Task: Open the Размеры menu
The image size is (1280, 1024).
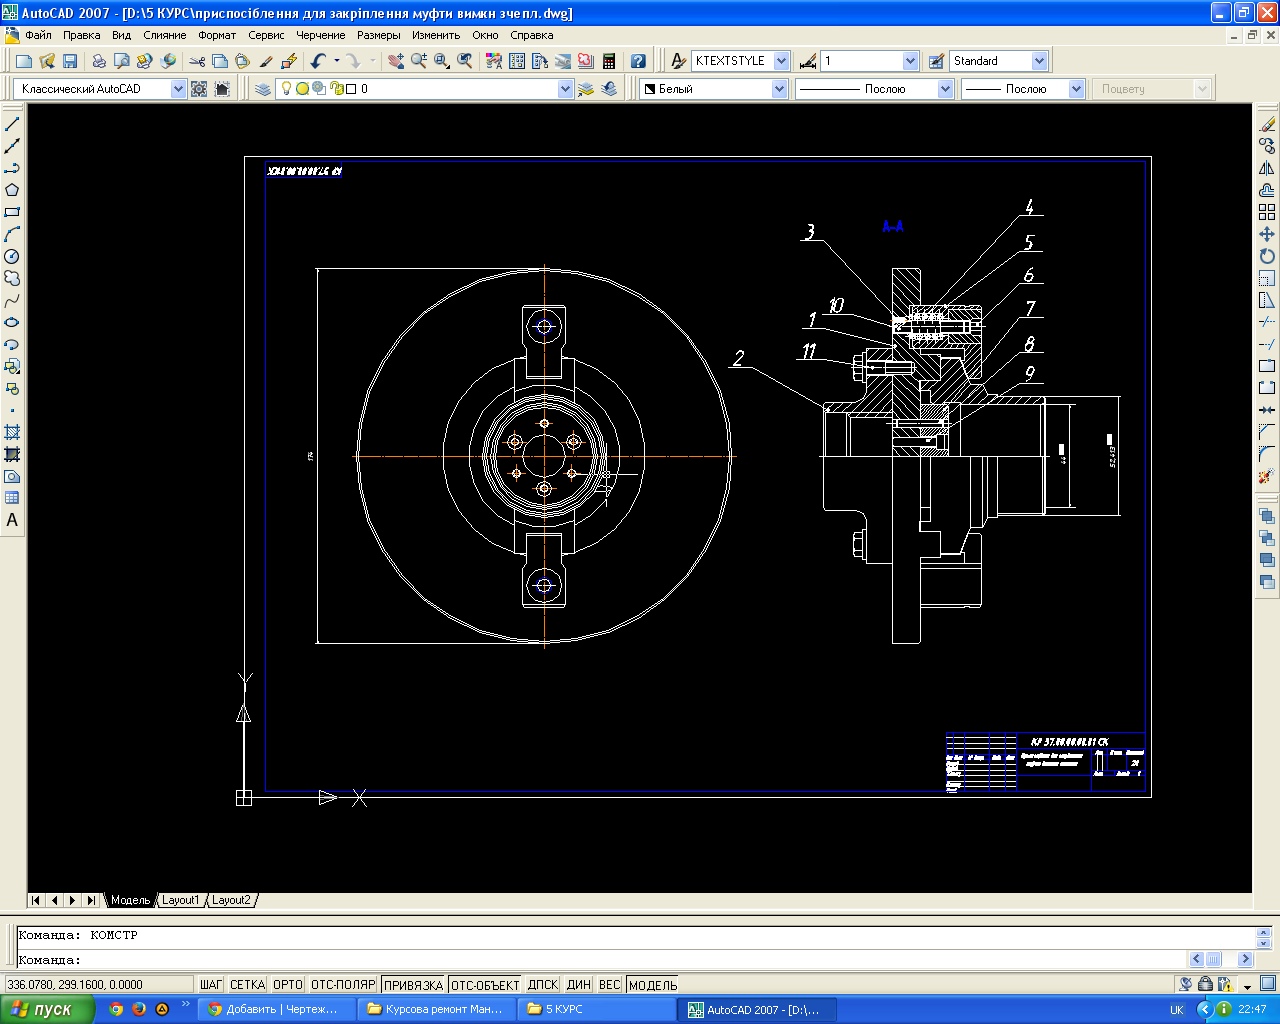Action: pyautogui.click(x=379, y=35)
